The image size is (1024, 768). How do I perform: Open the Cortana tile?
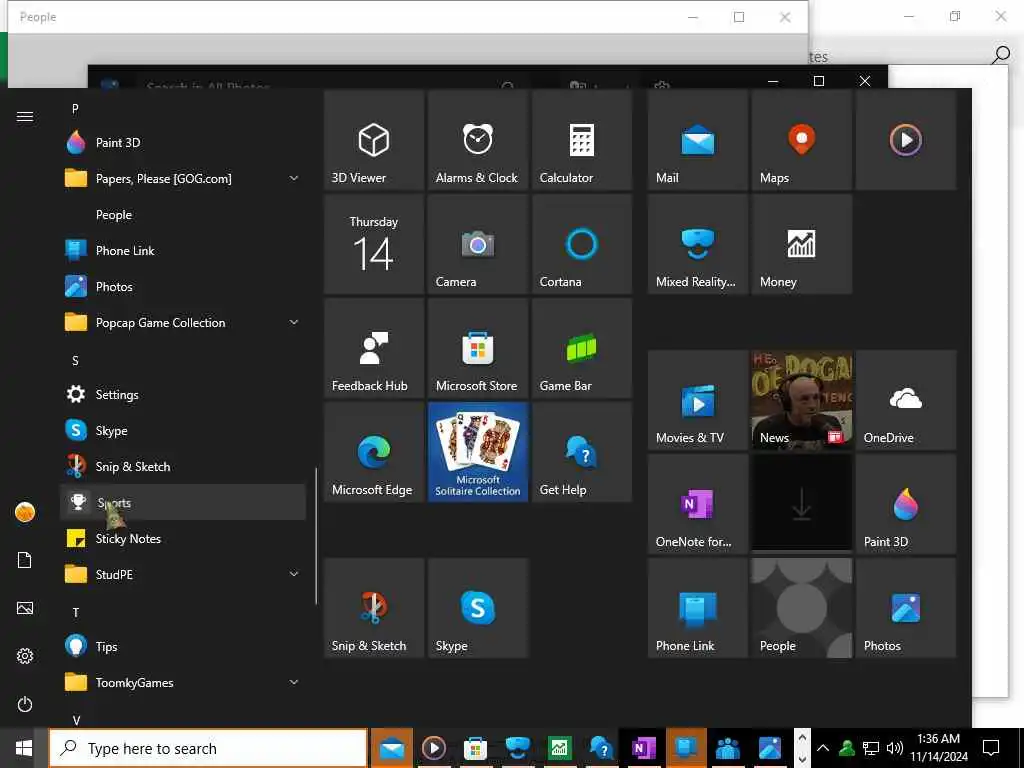[581, 244]
